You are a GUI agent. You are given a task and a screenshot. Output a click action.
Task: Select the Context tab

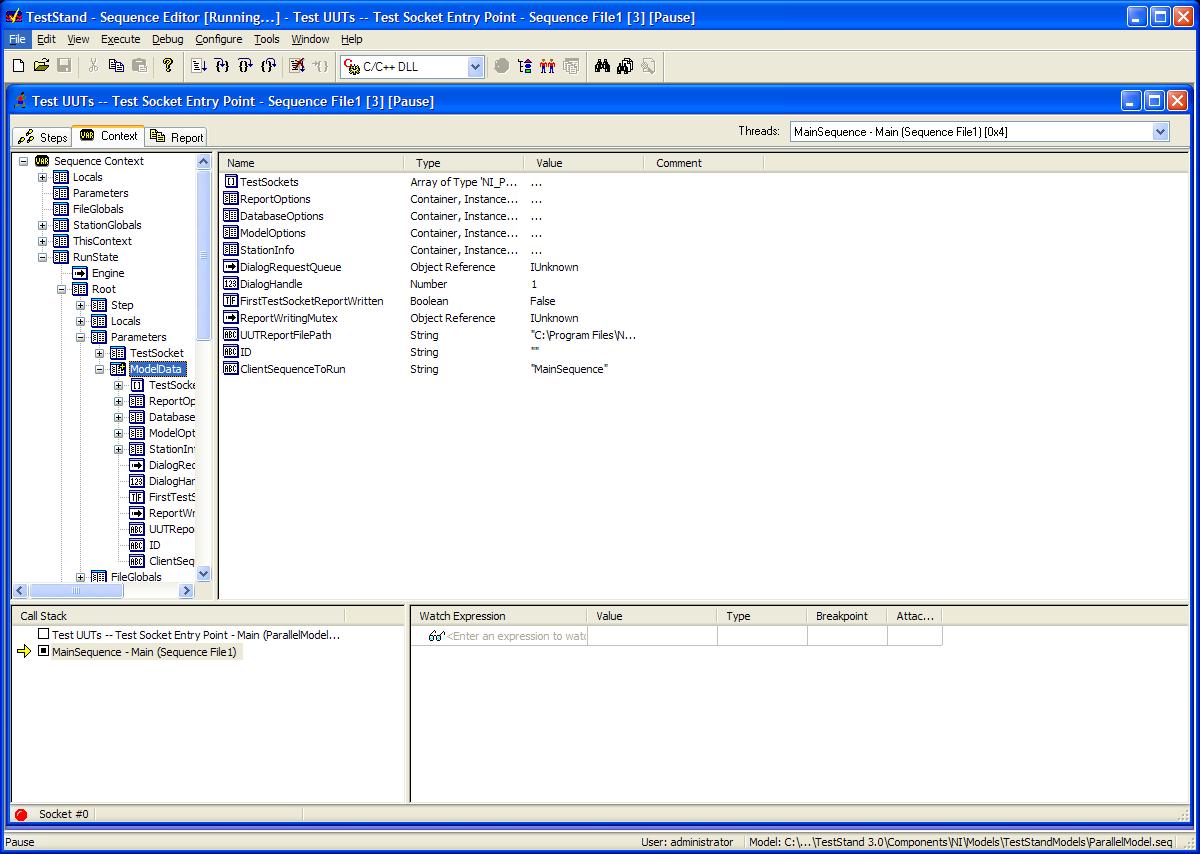click(108, 136)
